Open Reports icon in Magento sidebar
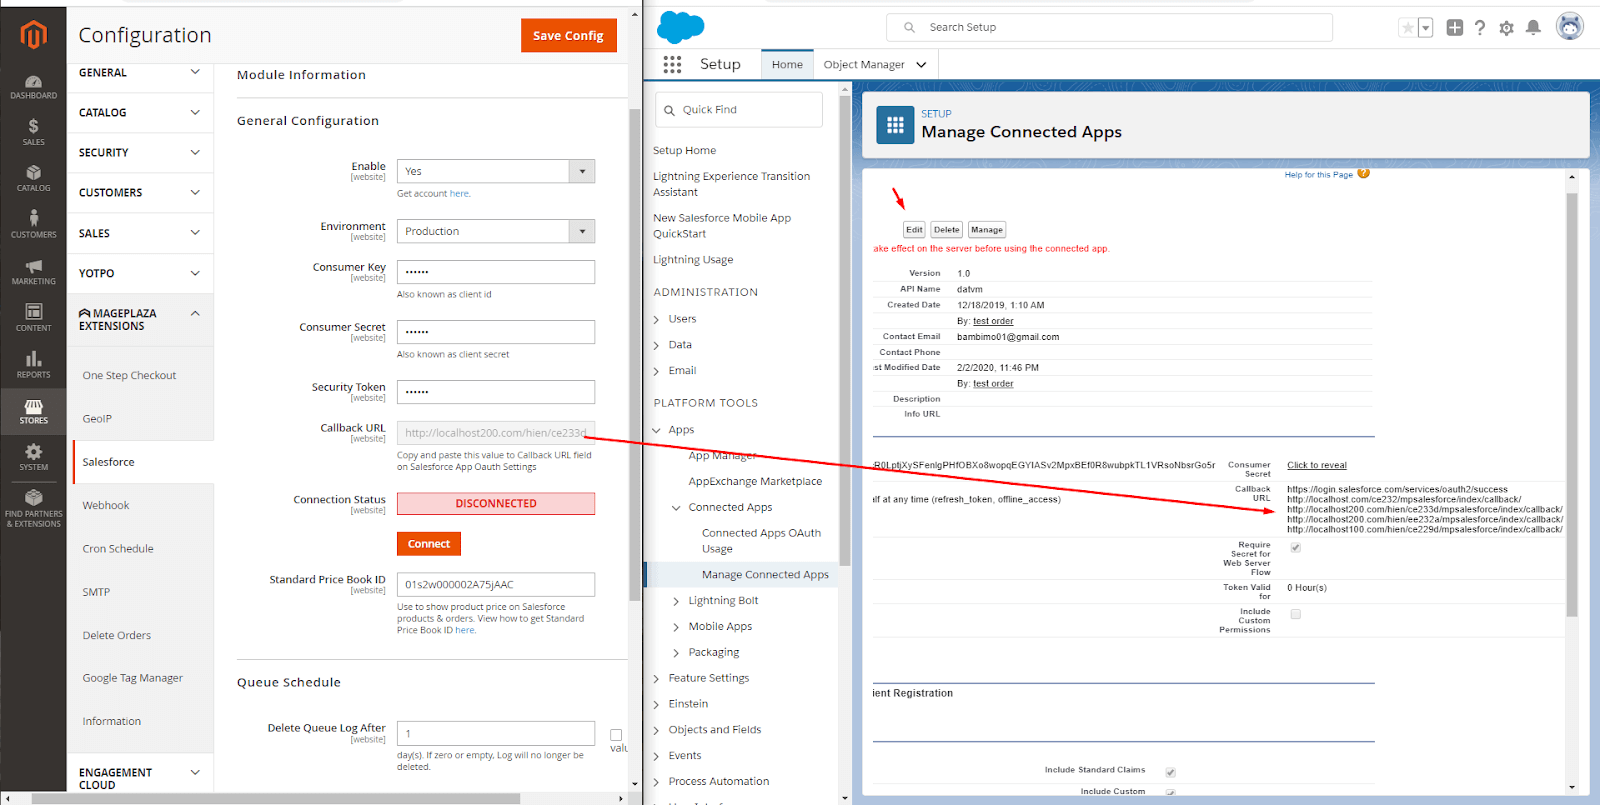The height and width of the screenshot is (805, 1600). (x=33, y=364)
